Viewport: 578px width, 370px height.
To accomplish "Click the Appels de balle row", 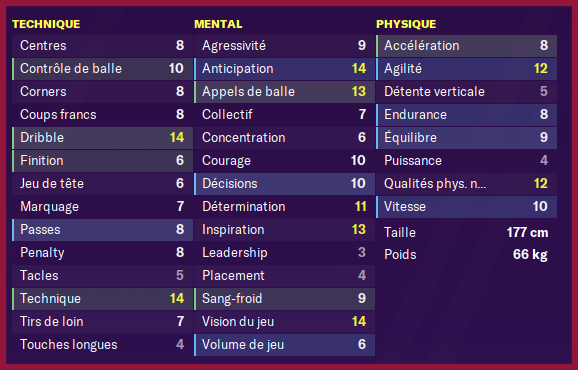I will [x=285, y=92].
